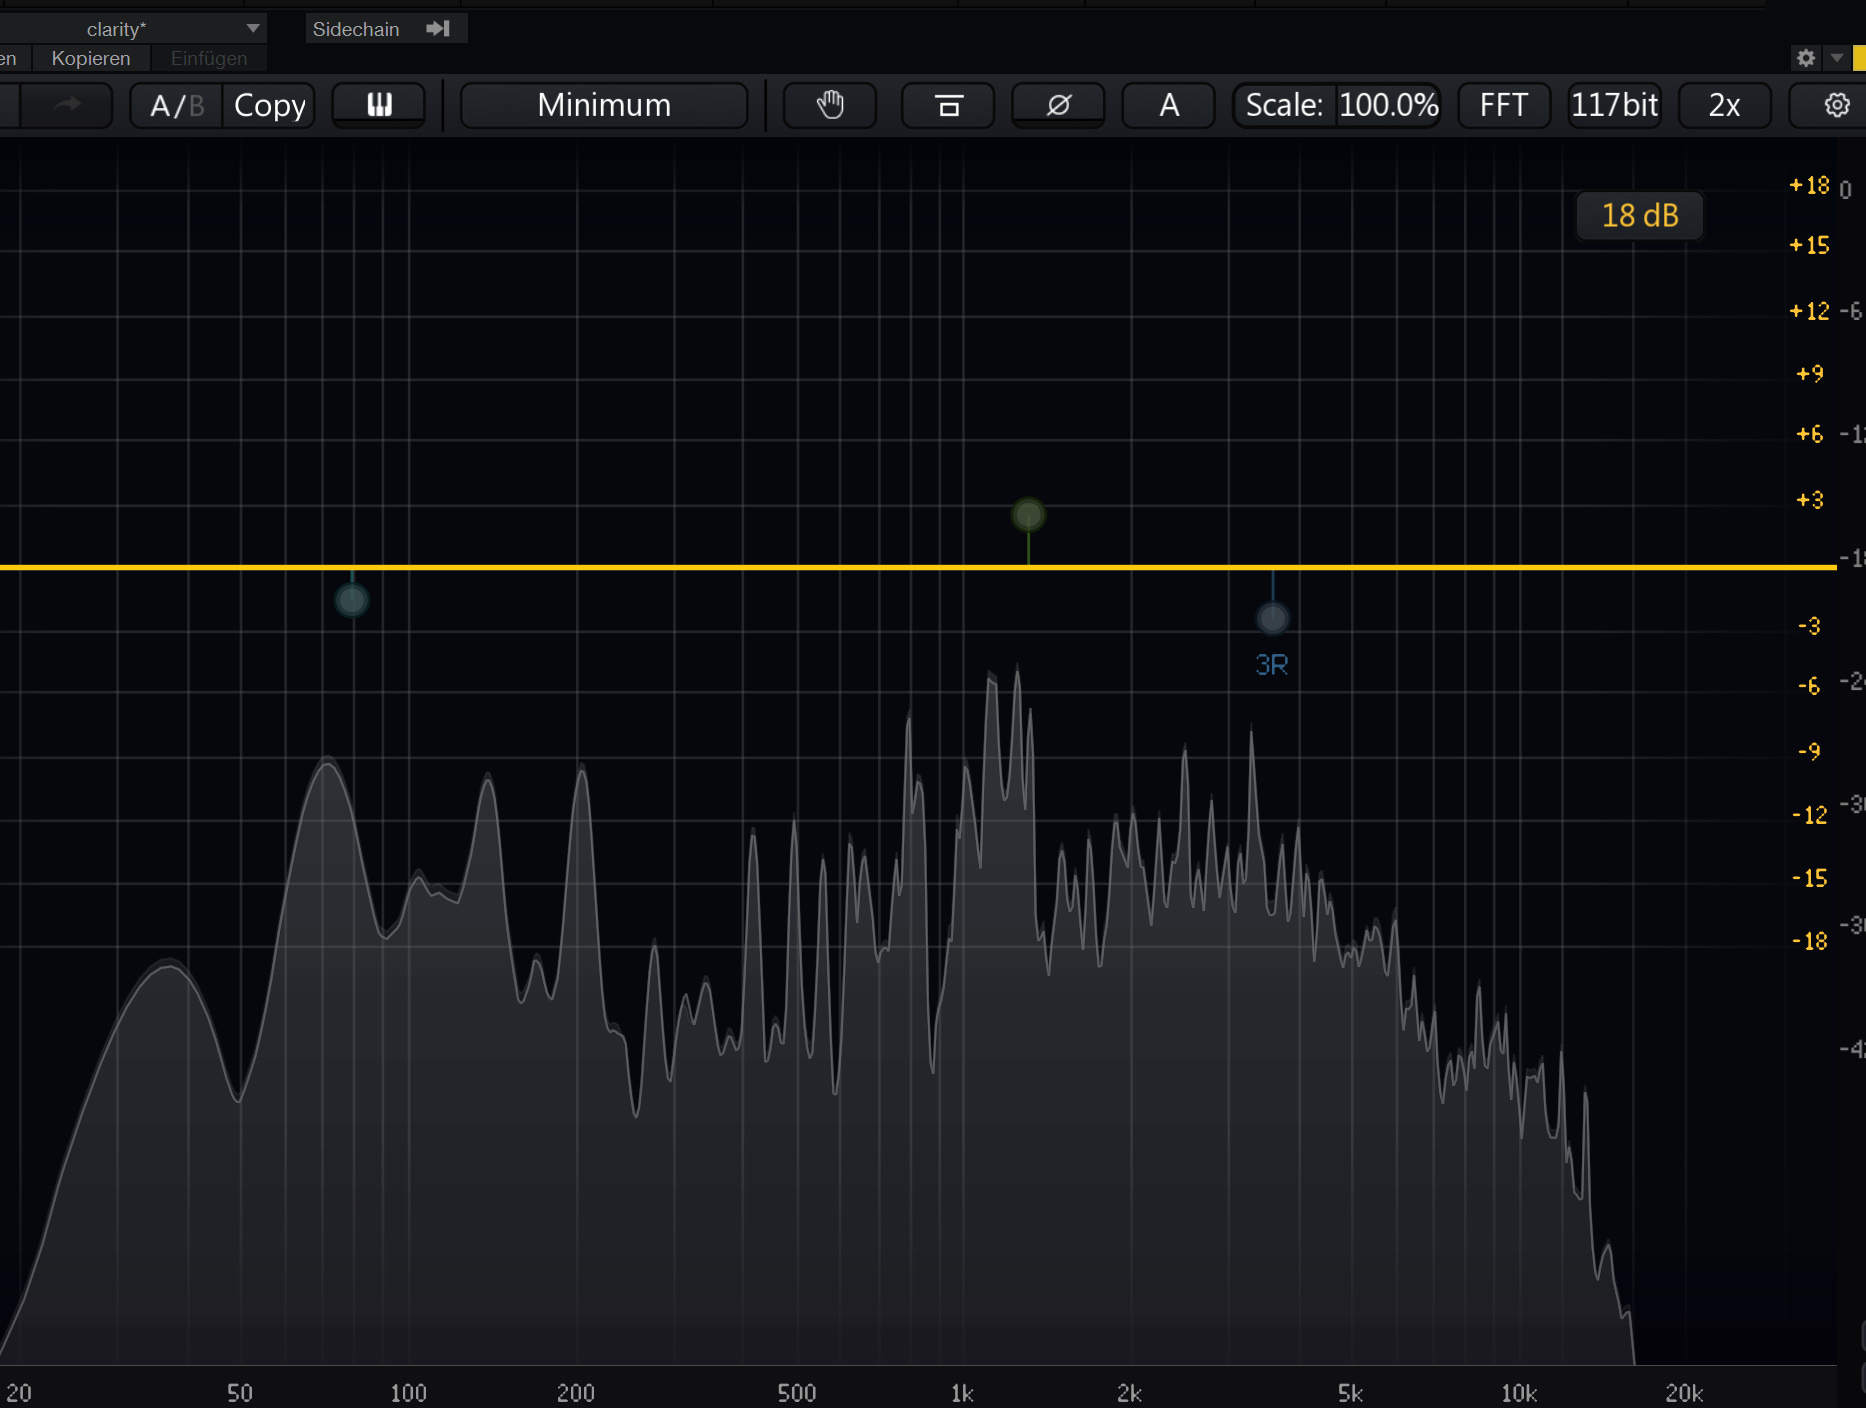Click the hand icon button
The image size is (1866, 1408).
[x=830, y=105]
